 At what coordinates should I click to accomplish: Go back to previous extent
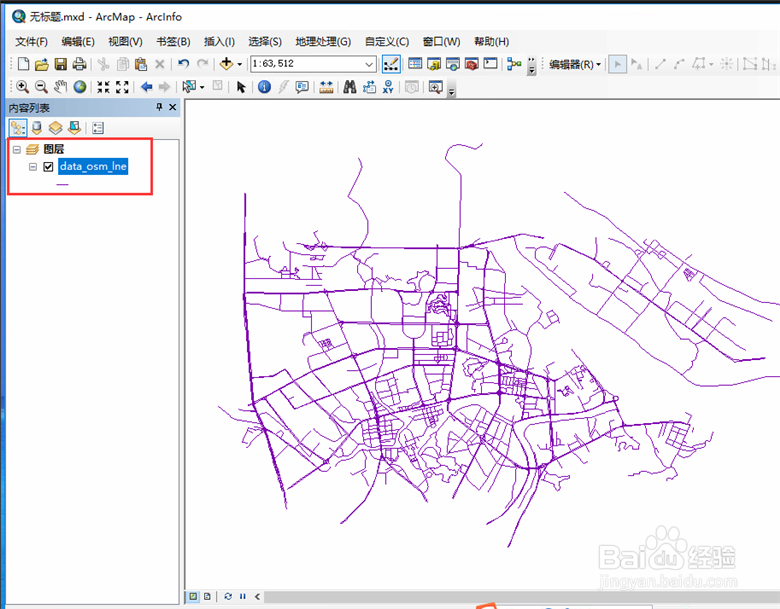pyautogui.click(x=146, y=87)
